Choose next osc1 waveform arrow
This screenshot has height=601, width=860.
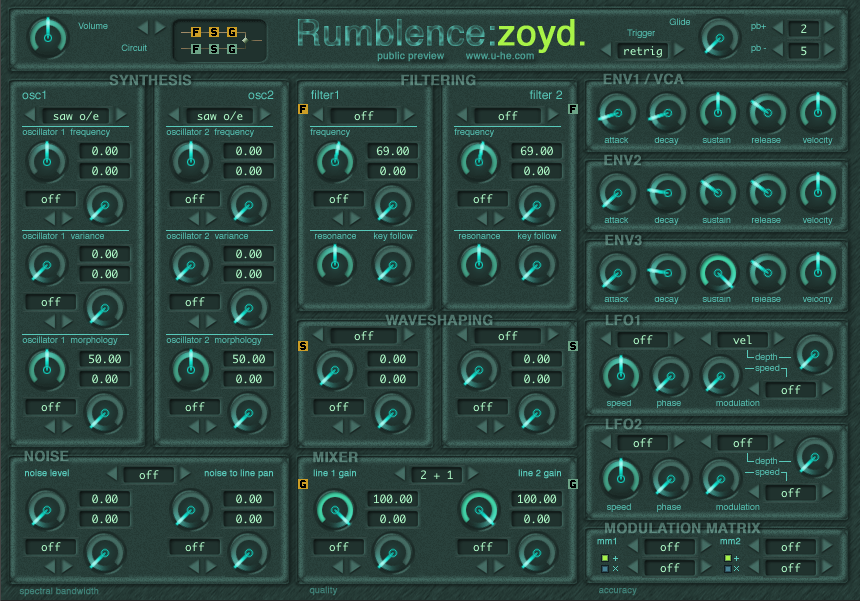coord(121,115)
